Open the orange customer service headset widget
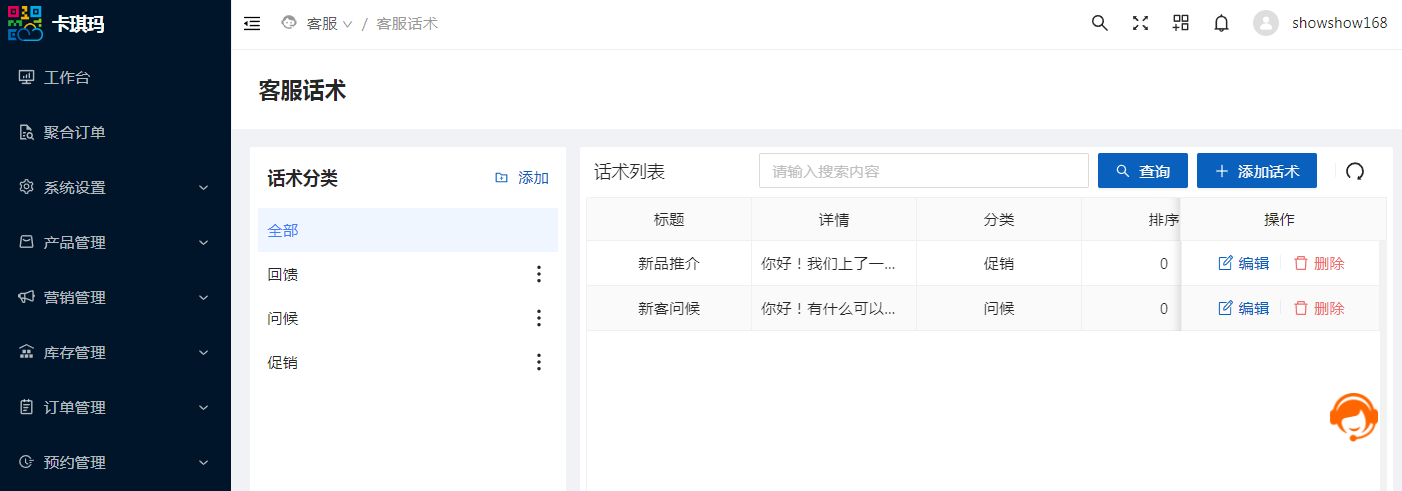This screenshot has width=1402, height=491. (x=1354, y=417)
